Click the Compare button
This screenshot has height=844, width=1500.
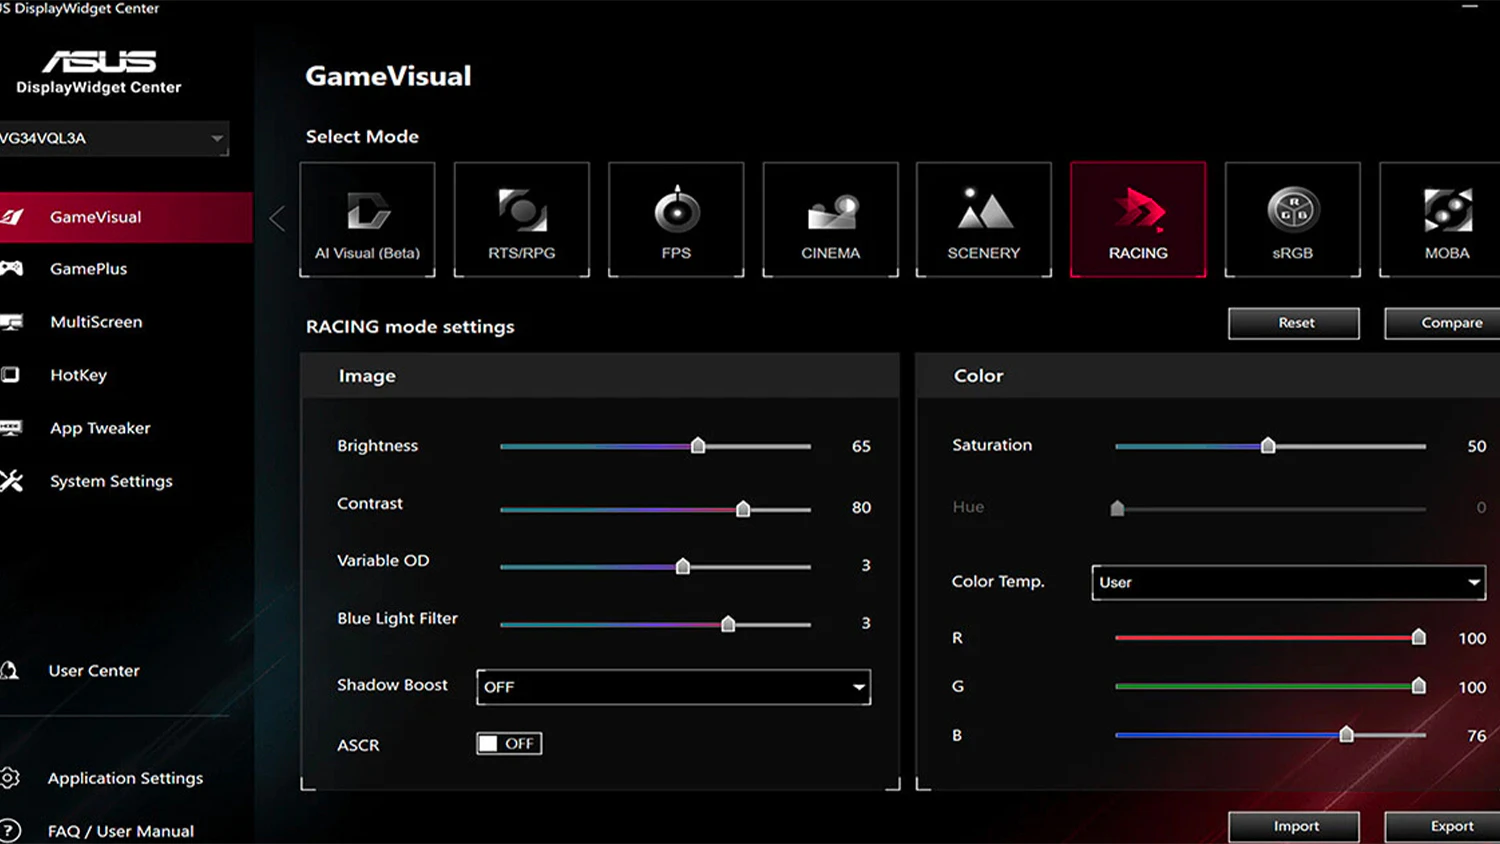[x=1443, y=323]
